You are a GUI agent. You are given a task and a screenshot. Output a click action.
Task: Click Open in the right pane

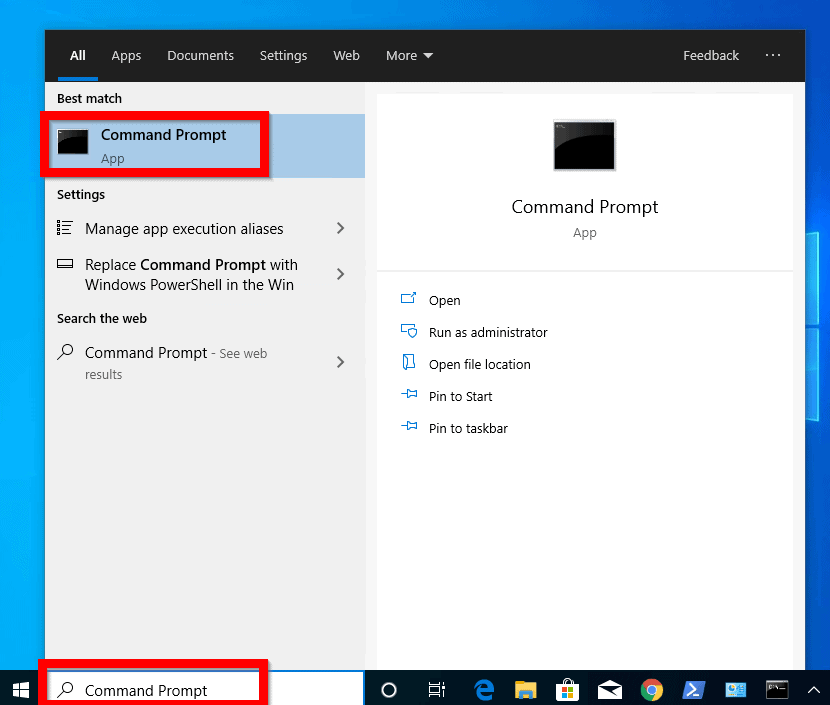coord(445,301)
